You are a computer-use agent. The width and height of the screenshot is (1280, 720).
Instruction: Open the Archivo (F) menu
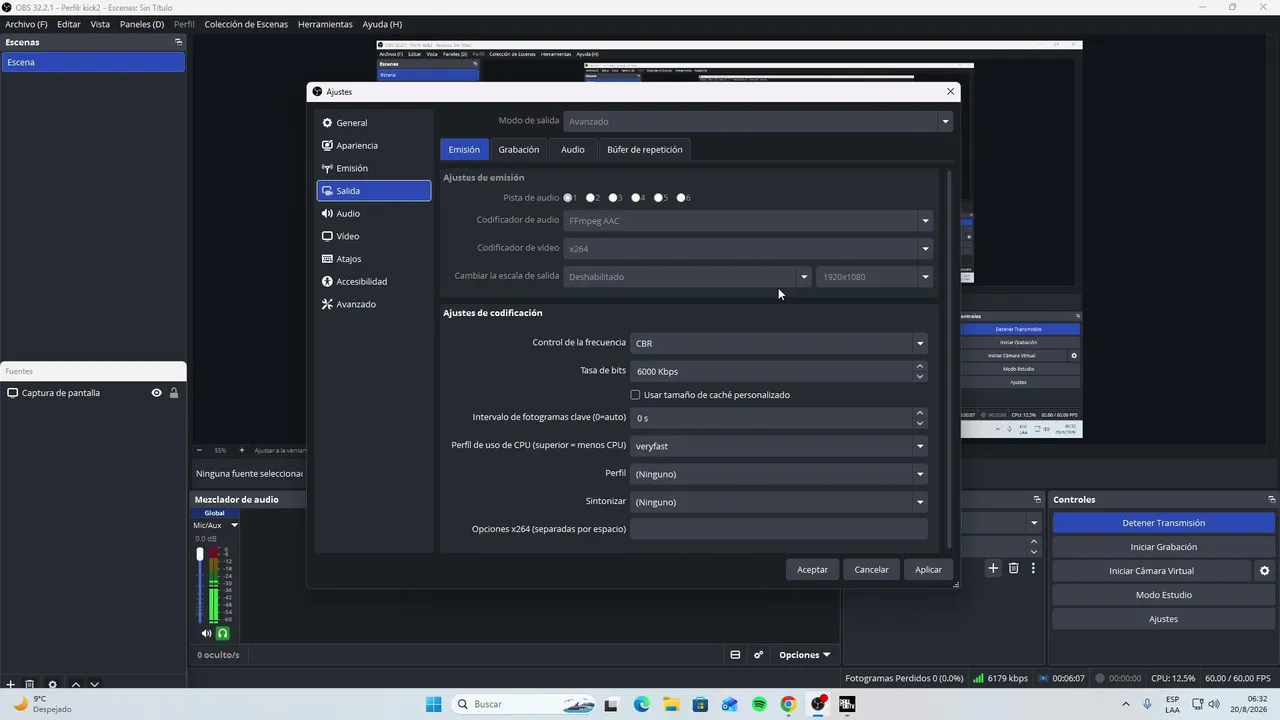tap(27, 24)
